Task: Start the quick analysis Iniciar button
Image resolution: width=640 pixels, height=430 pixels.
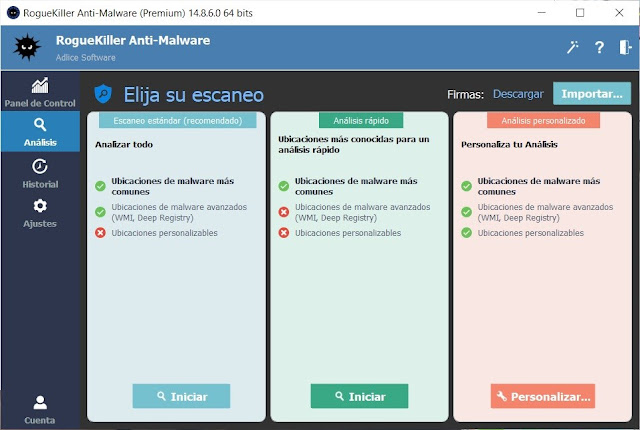Action: (x=359, y=396)
